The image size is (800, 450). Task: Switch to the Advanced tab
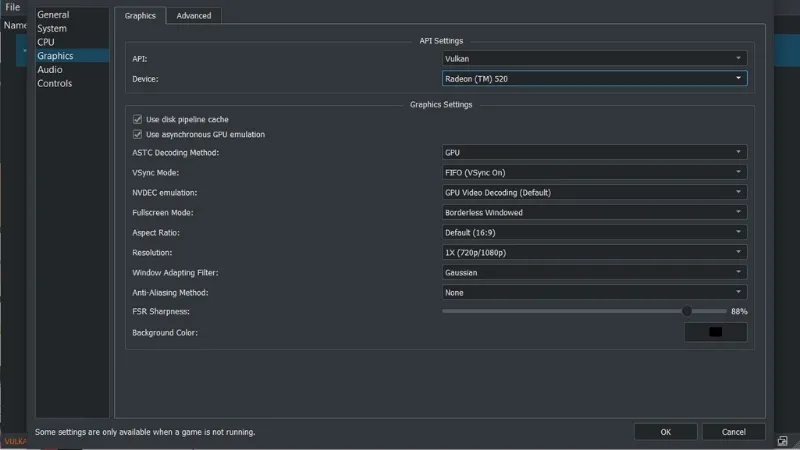point(194,16)
